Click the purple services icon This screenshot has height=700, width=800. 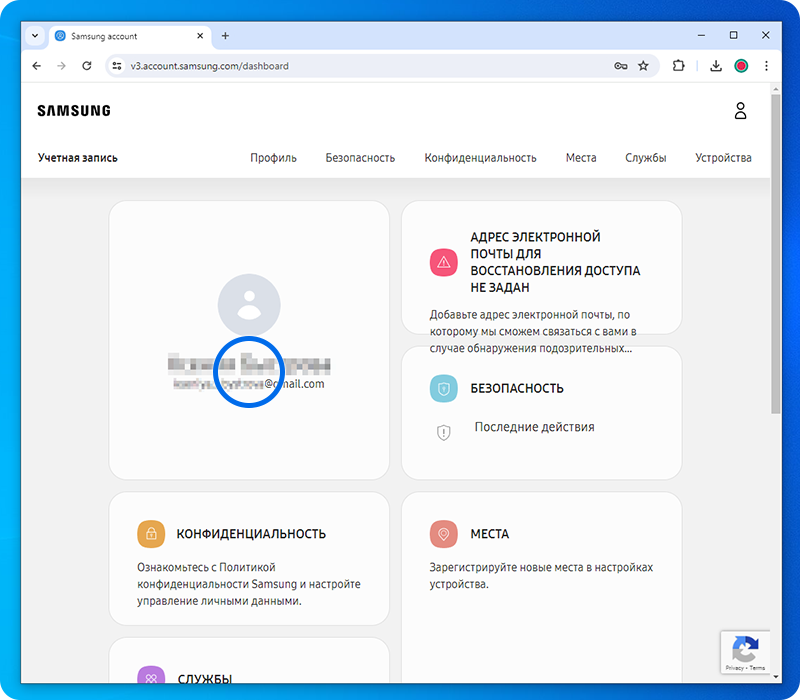click(x=151, y=675)
